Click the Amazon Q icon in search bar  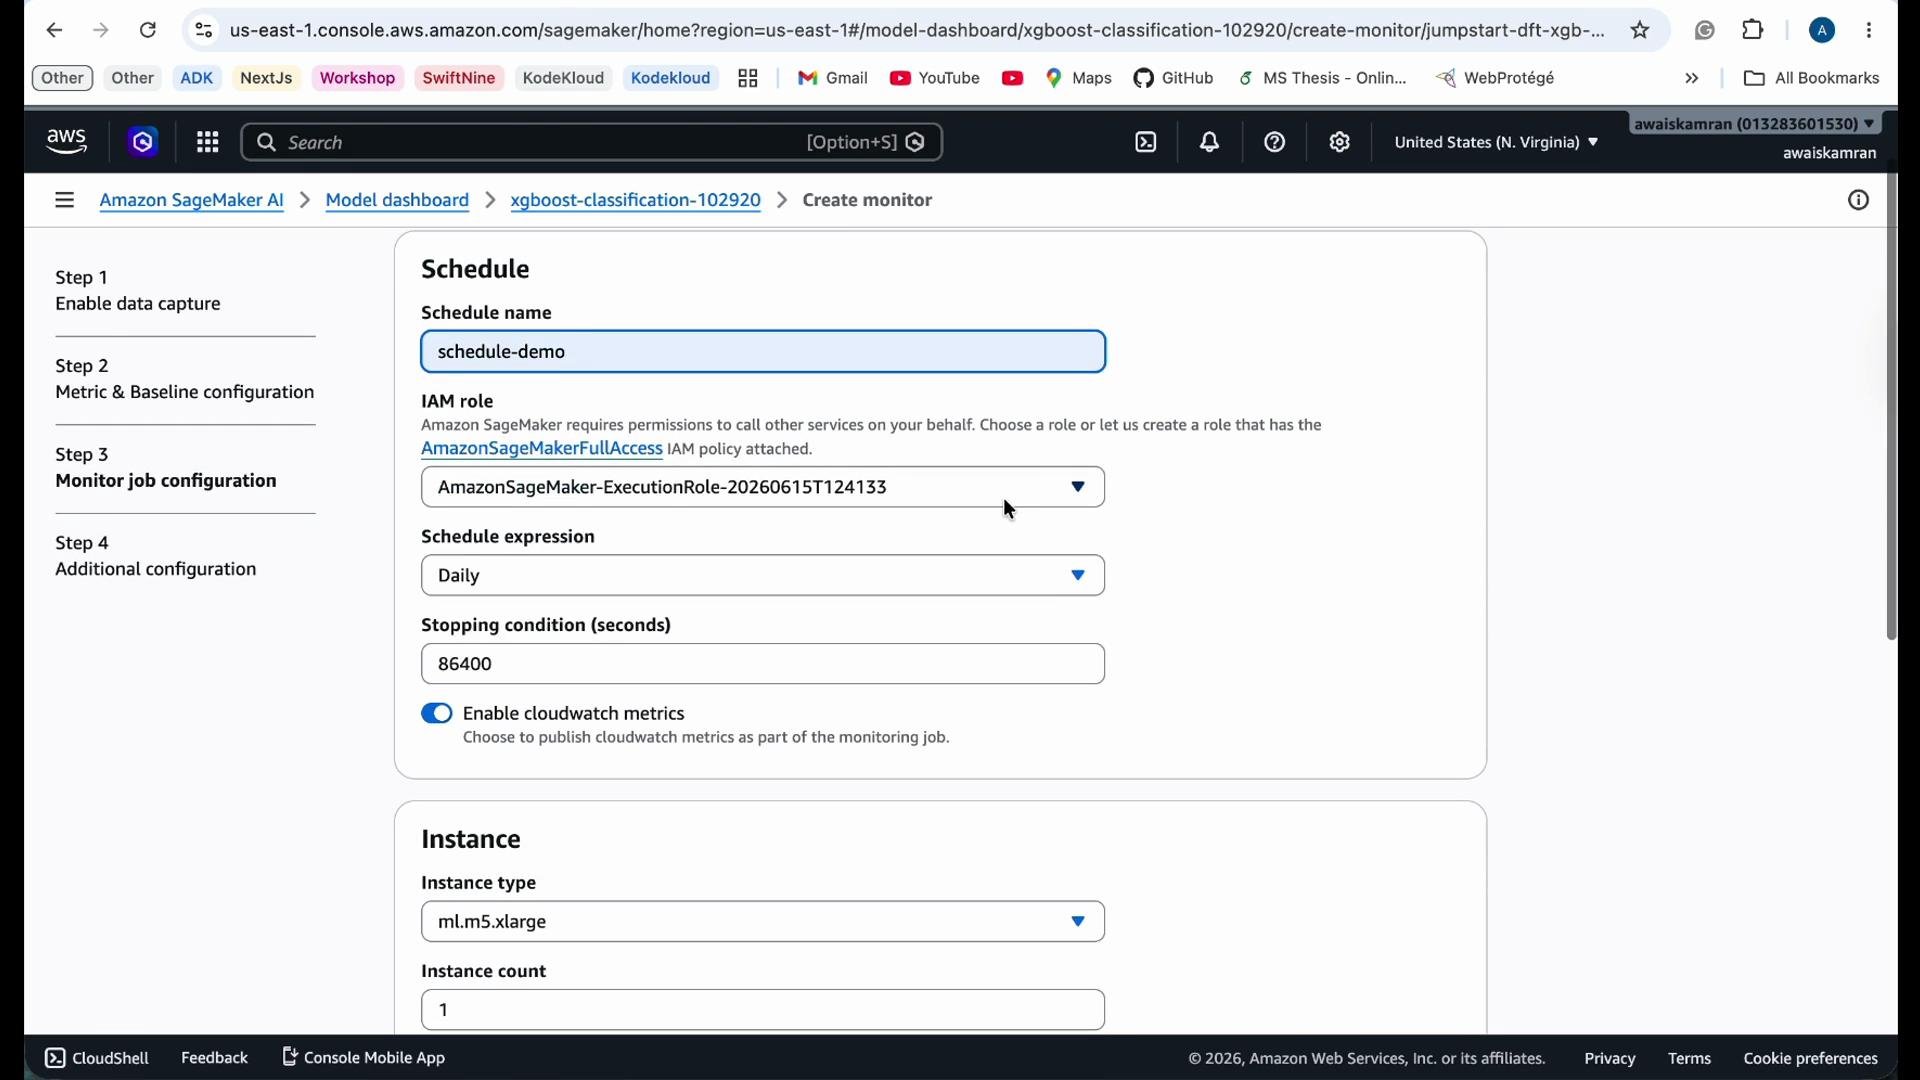click(x=916, y=143)
